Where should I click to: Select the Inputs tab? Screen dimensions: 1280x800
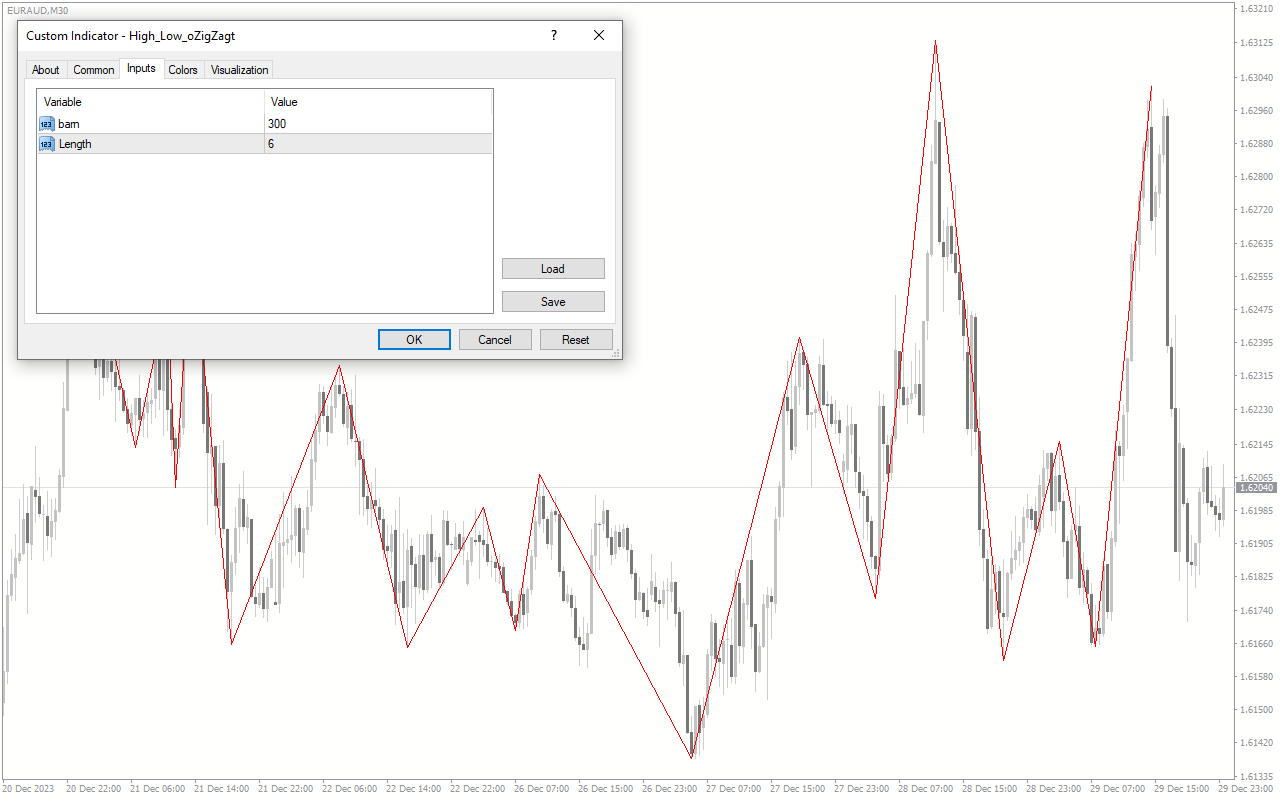[x=141, y=68]
